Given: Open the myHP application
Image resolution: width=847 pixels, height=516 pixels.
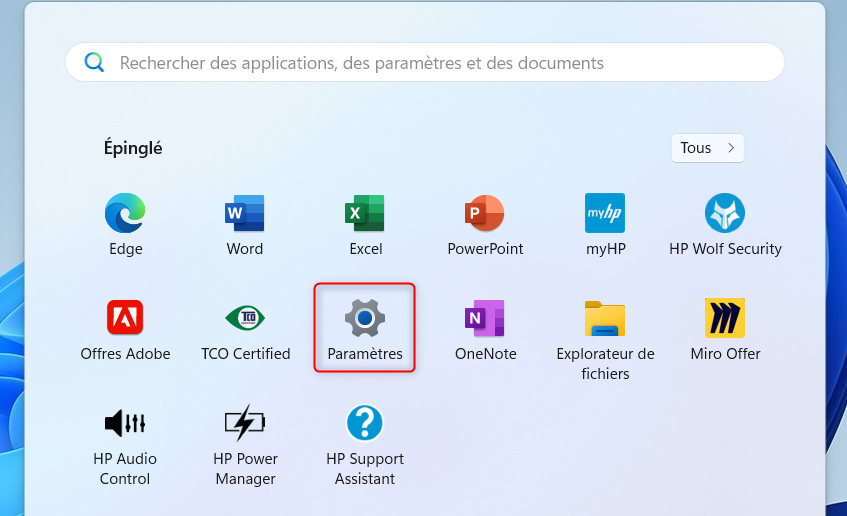Looking at the screenshot, I should (605, 214).
